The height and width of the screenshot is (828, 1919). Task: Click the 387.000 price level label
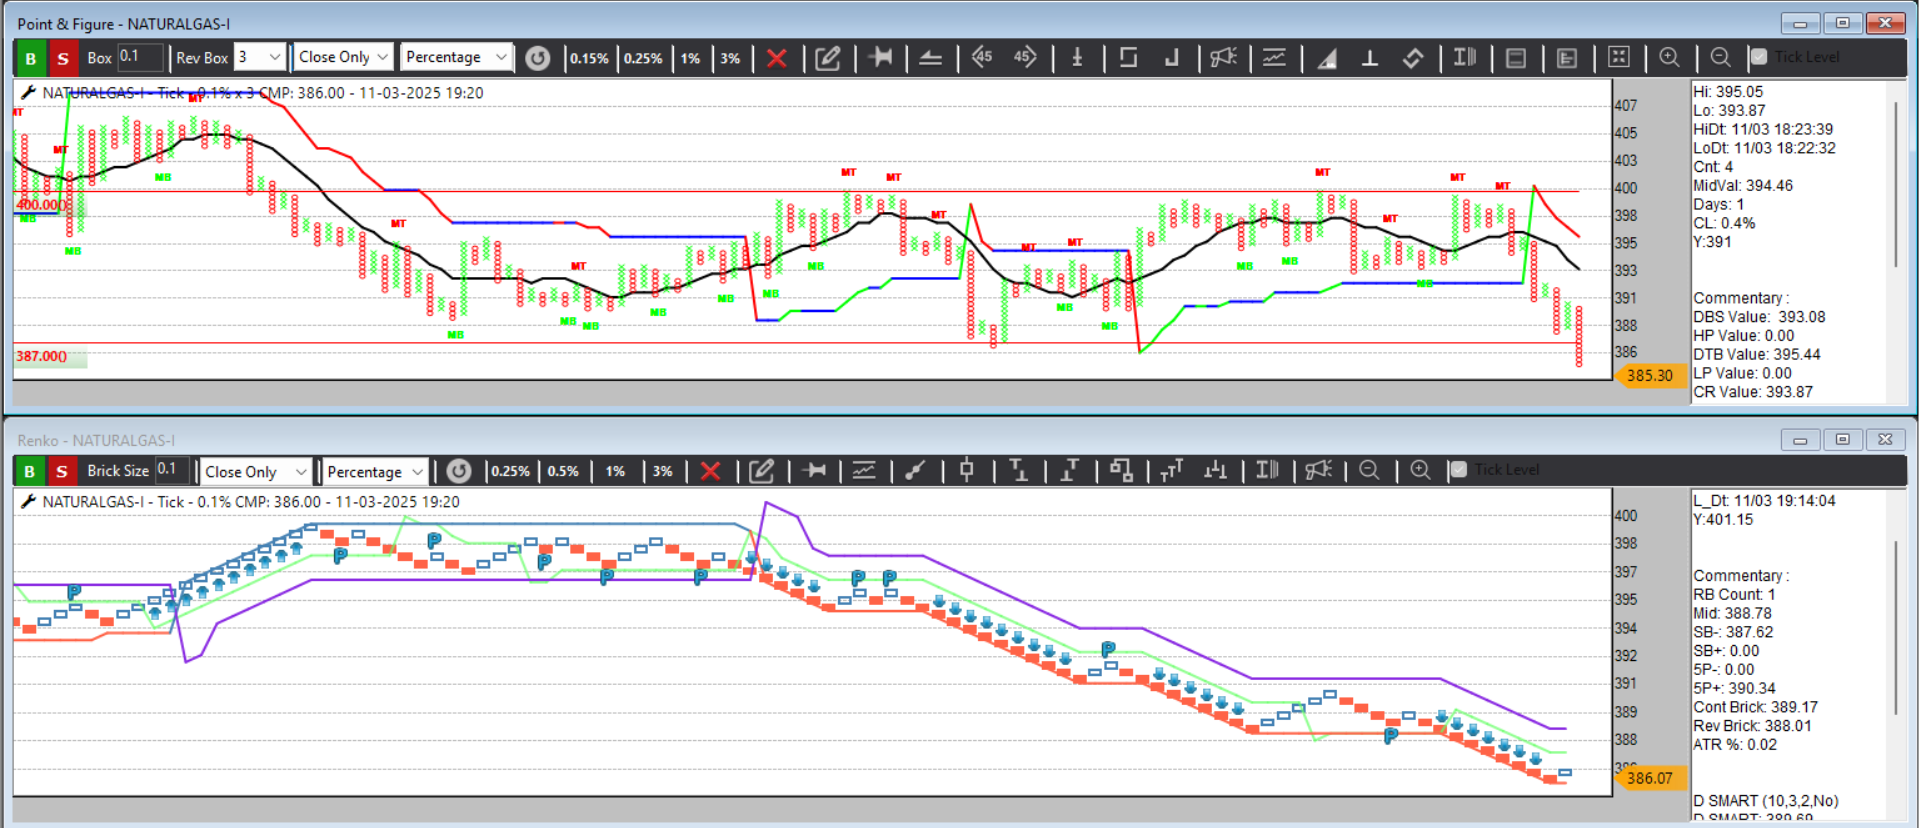[41, 356]
